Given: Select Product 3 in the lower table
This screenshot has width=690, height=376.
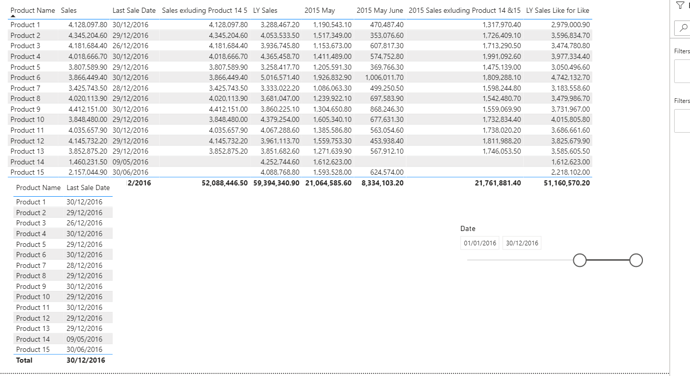Looking at the screenshot, I should click(x=31, y=223).
